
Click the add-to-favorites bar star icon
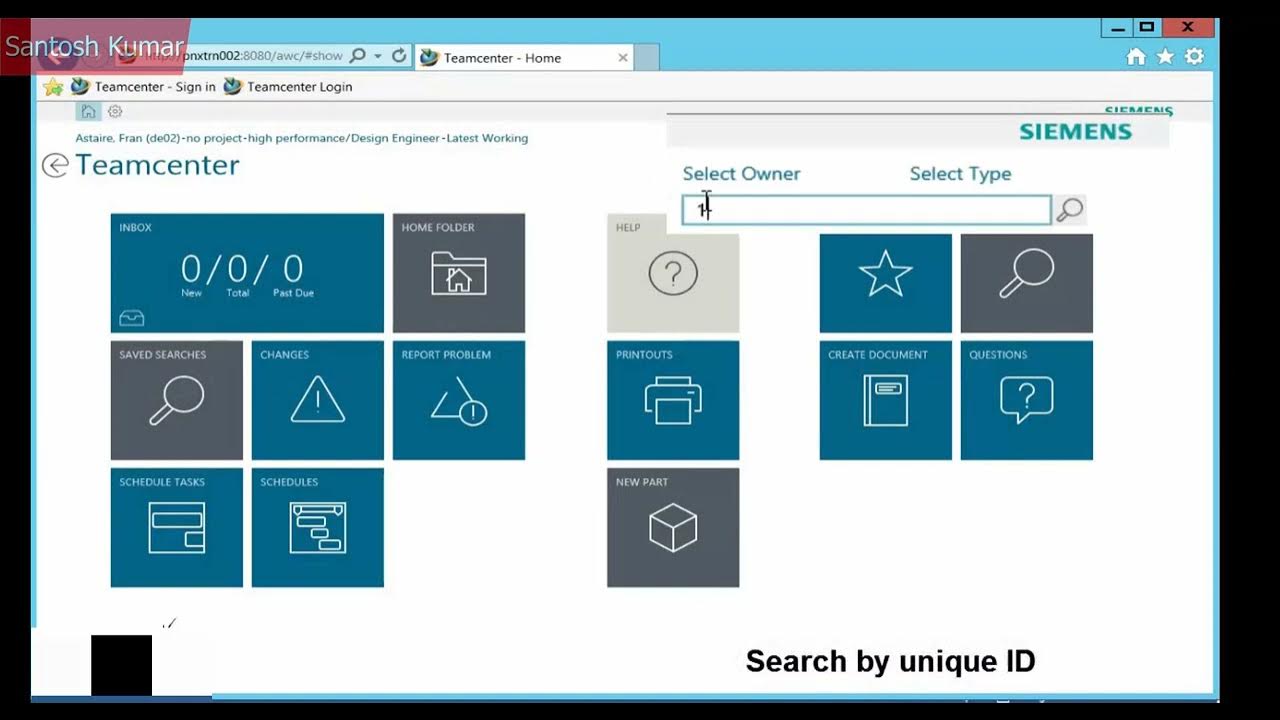[53, 87]
